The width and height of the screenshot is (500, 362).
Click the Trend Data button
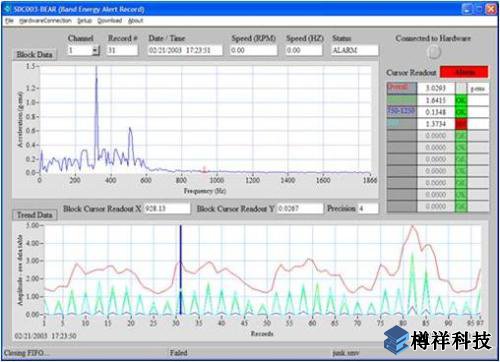point(35,215)
